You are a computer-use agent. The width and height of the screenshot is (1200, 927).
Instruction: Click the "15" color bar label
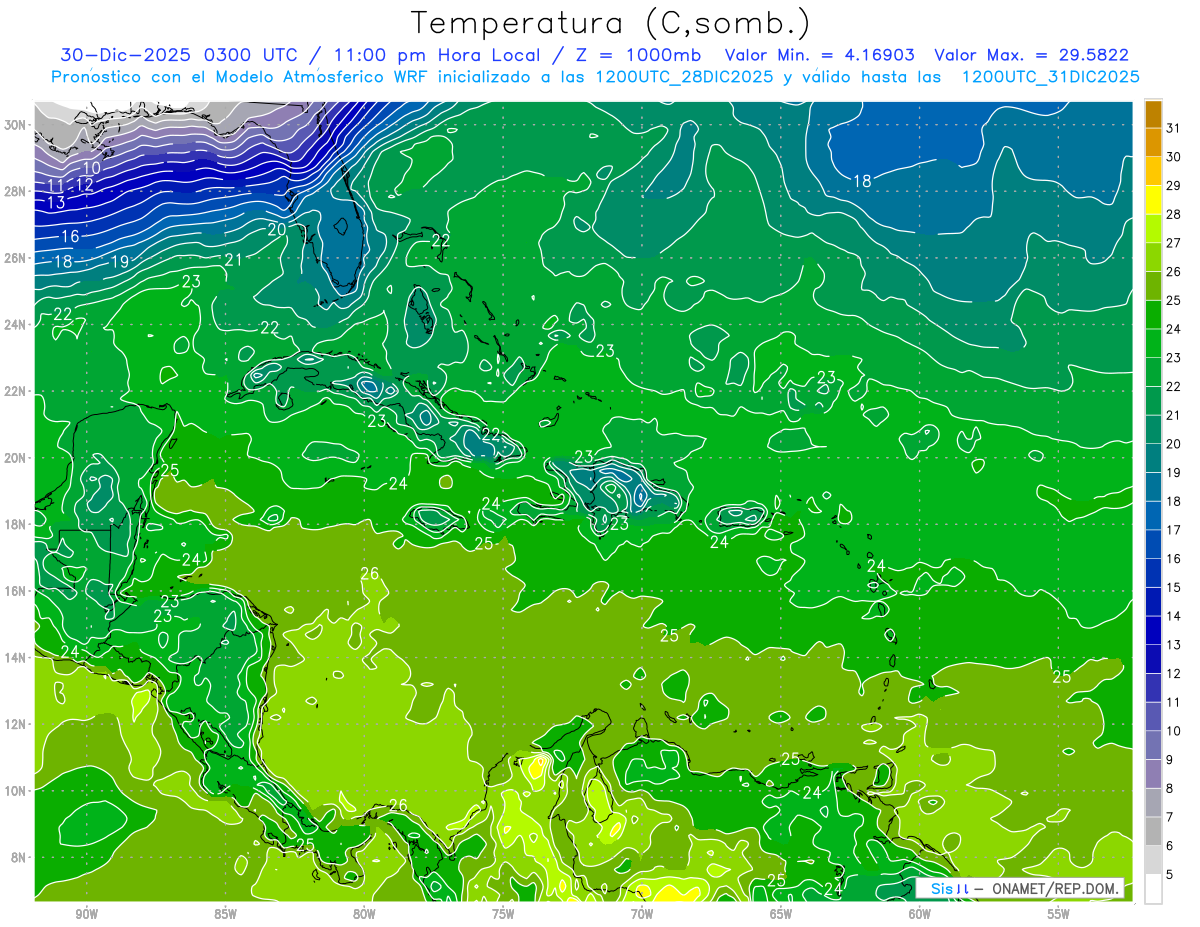1173,587
